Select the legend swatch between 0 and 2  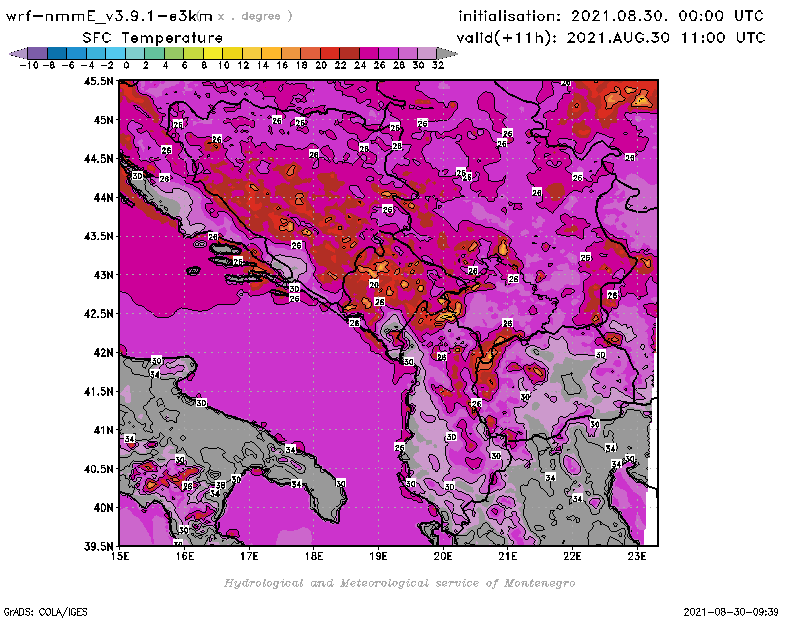pos(135,53)
